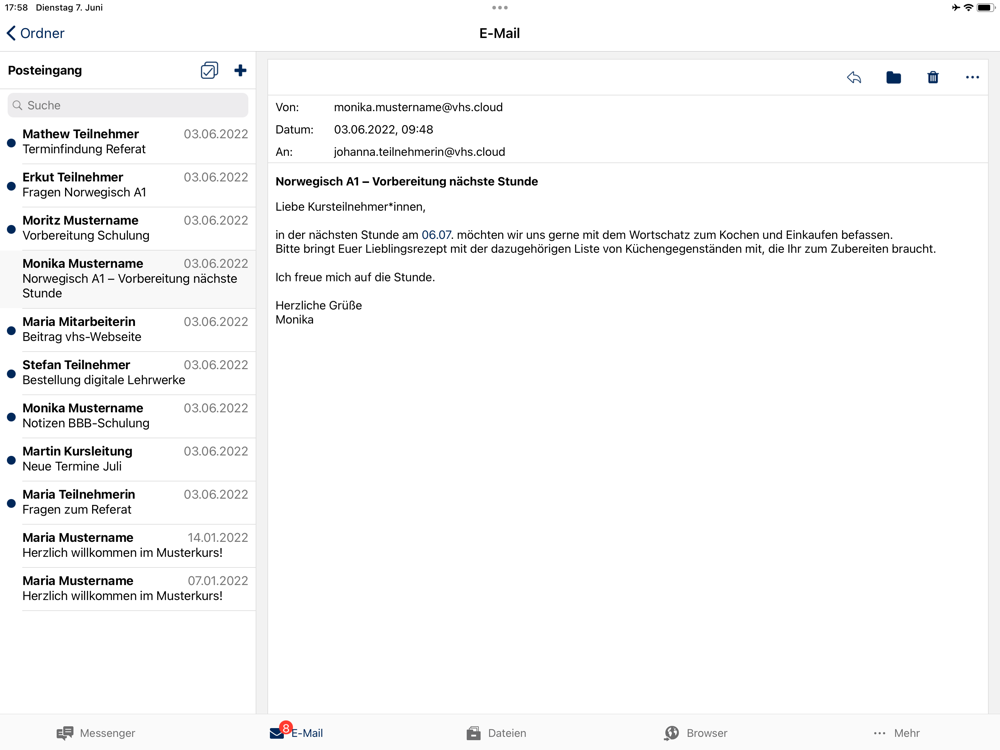This screenshot has width=1000, height=750.
Task: Tap the battery status icon
Action: (986, 8)
